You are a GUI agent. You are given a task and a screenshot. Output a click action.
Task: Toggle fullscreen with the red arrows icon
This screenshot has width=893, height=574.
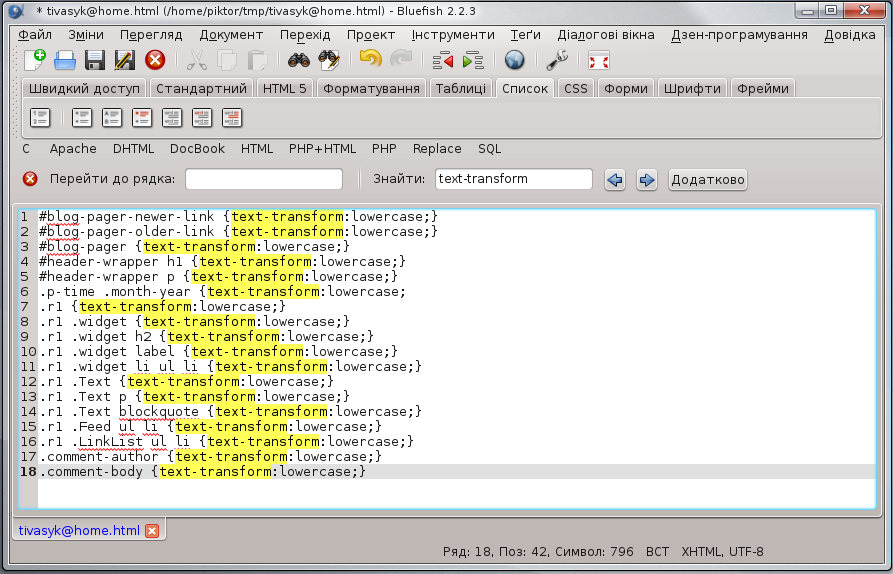[599, 60]
